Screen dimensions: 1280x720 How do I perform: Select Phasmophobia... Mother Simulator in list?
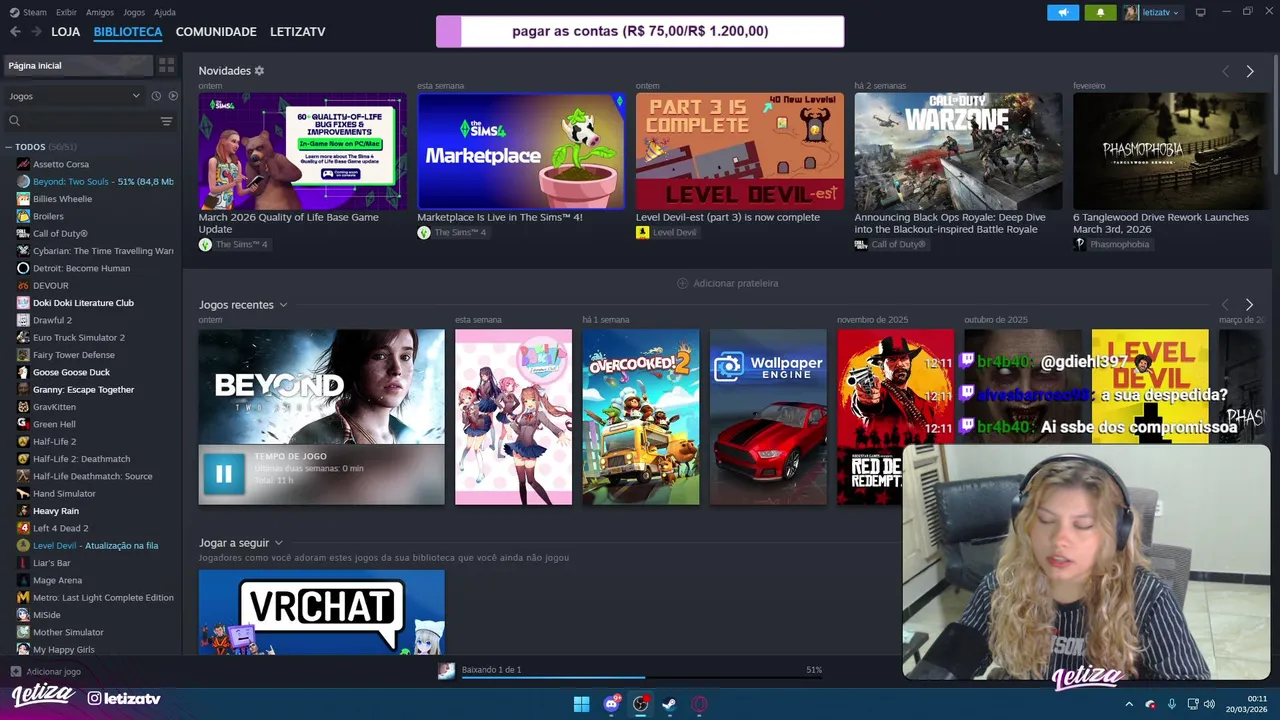tap(68, 632)
